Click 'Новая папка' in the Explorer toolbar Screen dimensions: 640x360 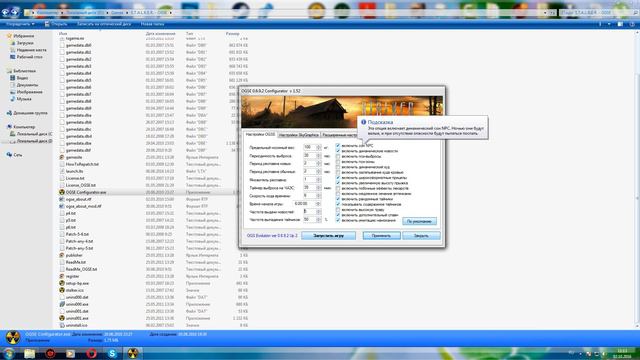click(x=152, y=24)
